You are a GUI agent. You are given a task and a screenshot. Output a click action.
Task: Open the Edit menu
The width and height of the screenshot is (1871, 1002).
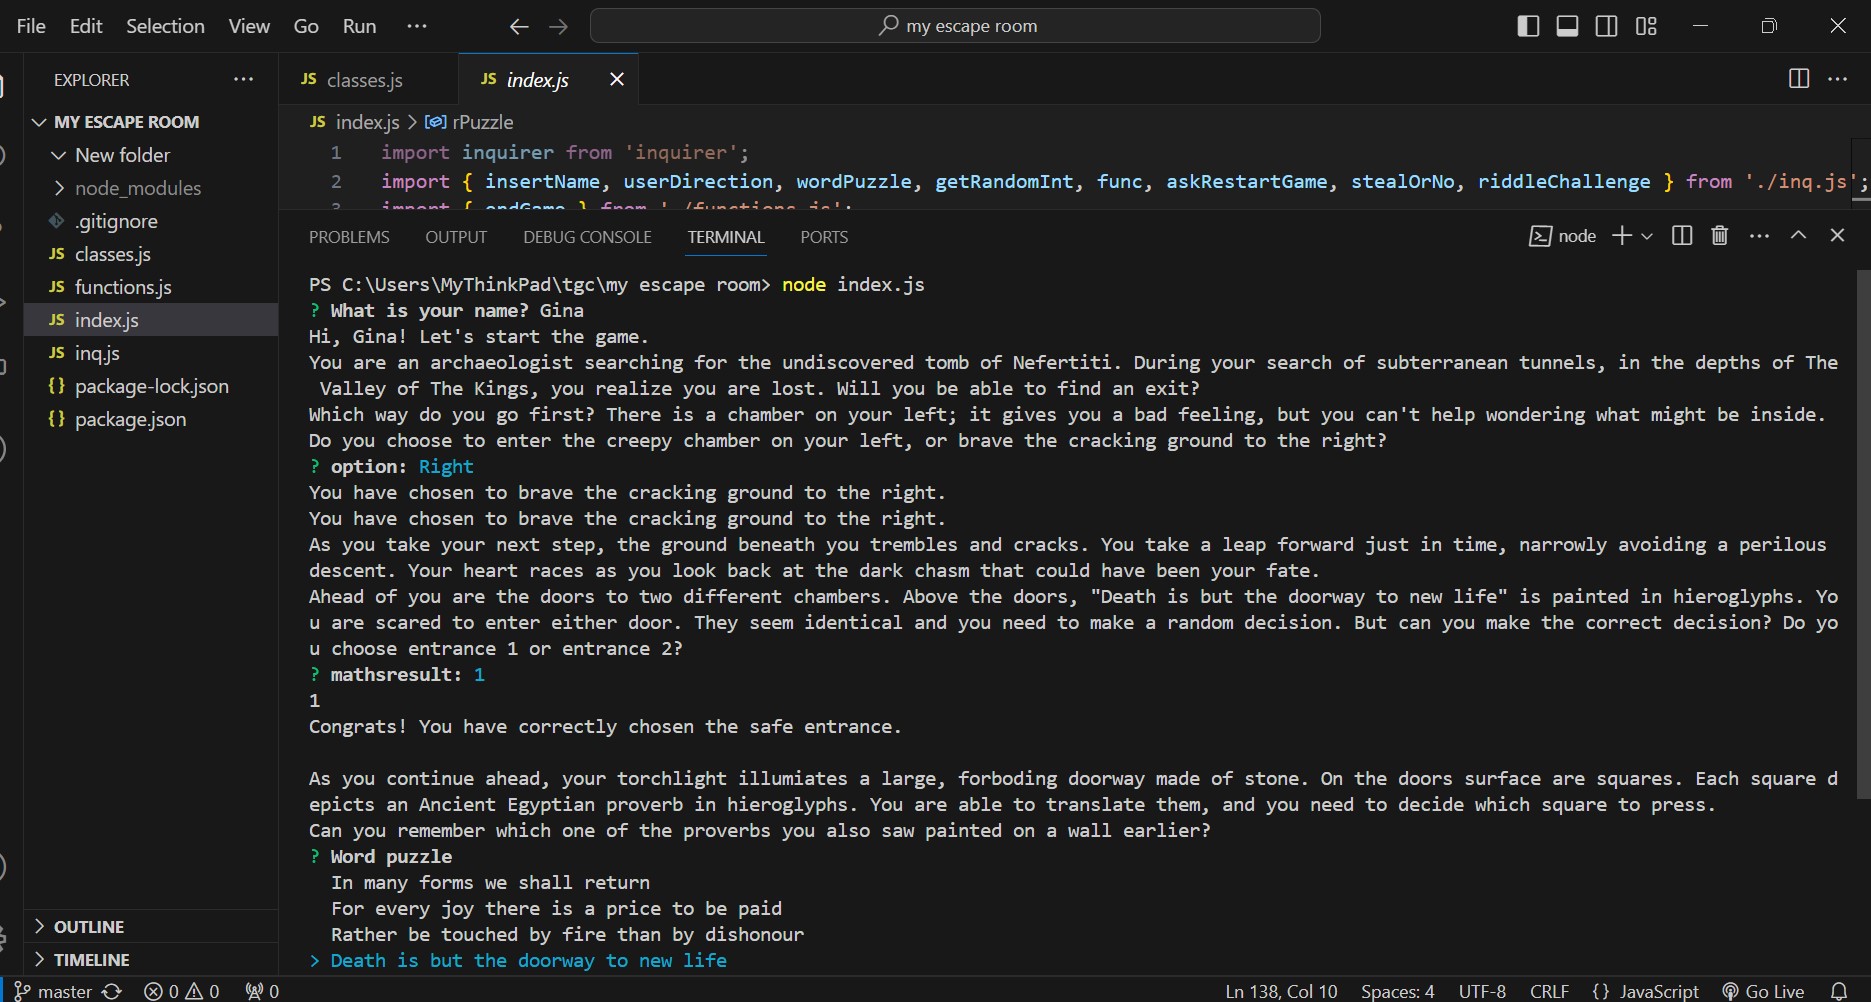(86, 26)
